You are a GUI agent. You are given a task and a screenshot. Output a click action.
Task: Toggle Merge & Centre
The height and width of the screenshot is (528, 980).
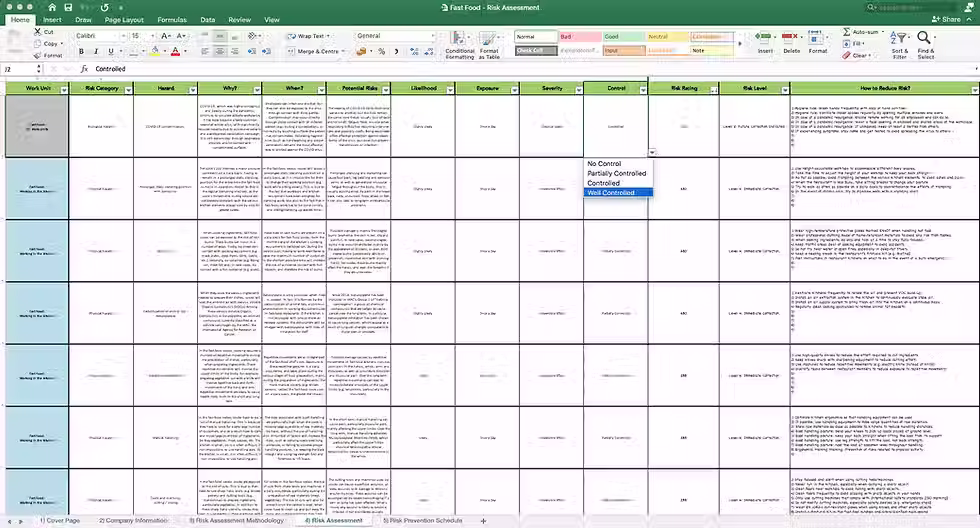point(316,51)
